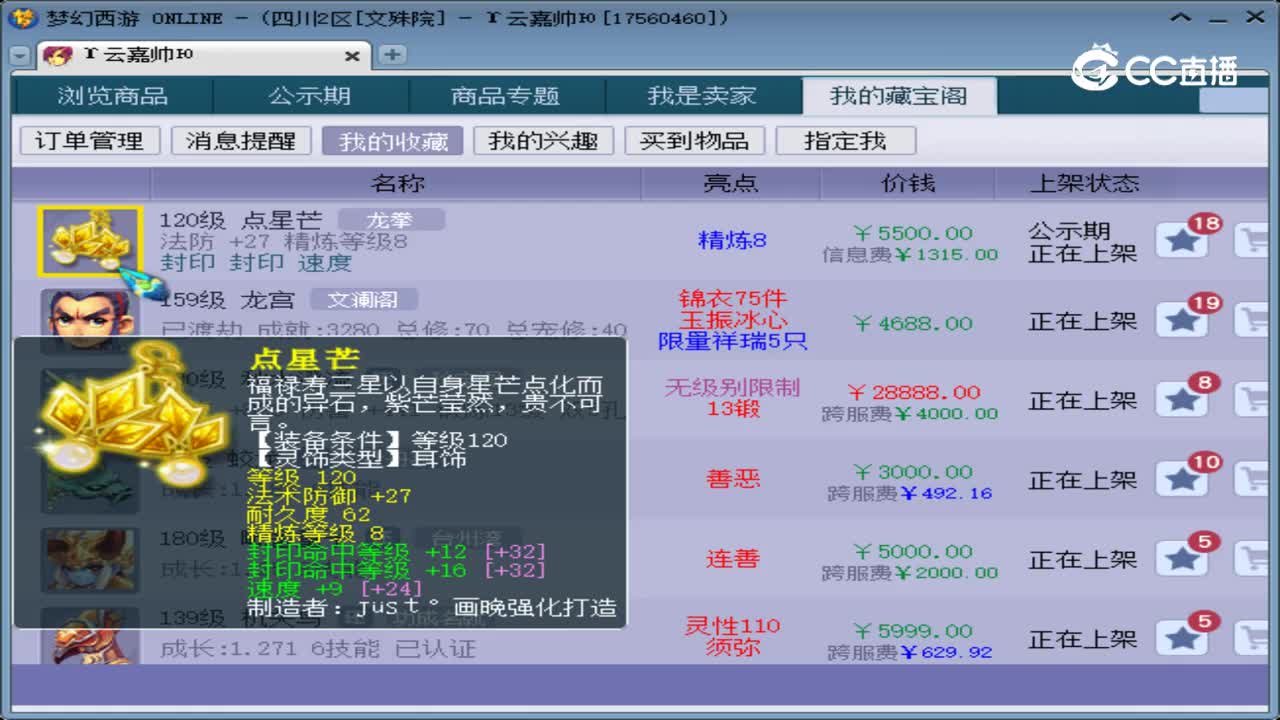Click the 无级别限制 highlight text
The height and width of the screenshot is (720, 1280).
pyautogui.click(x=732, y=387)
